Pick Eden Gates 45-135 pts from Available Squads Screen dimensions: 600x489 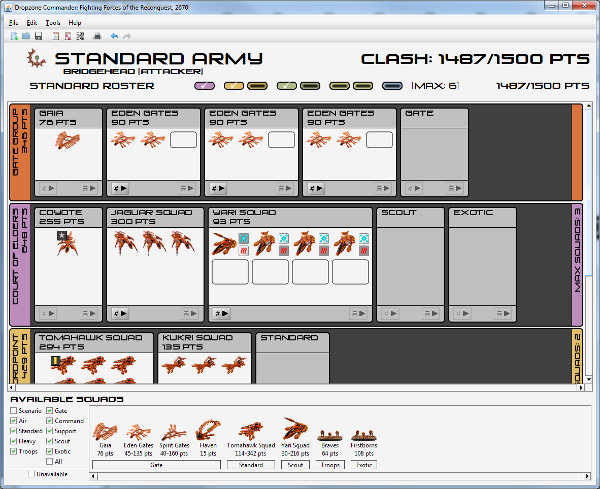coord(138,440)
